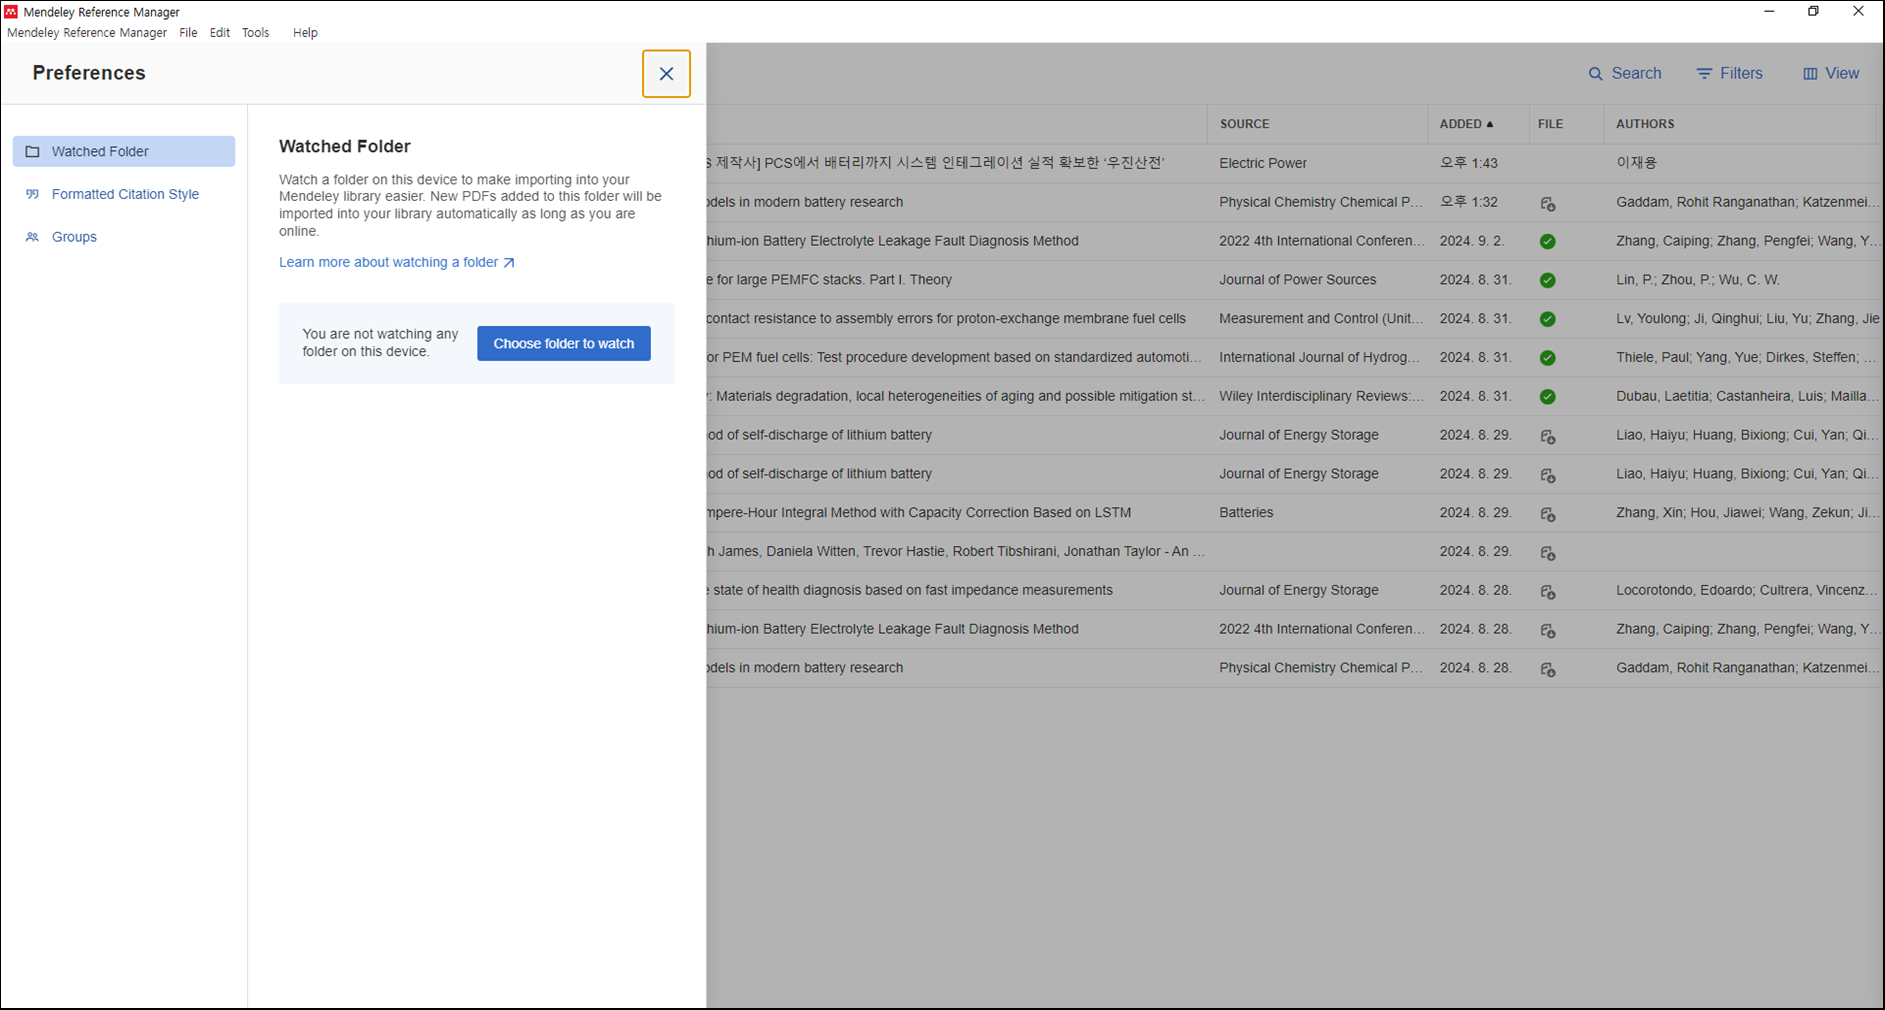
Task: Click the add-file icon for Zhang, Caiping 2024. 8. 28. row
Action: (1548, 631)
